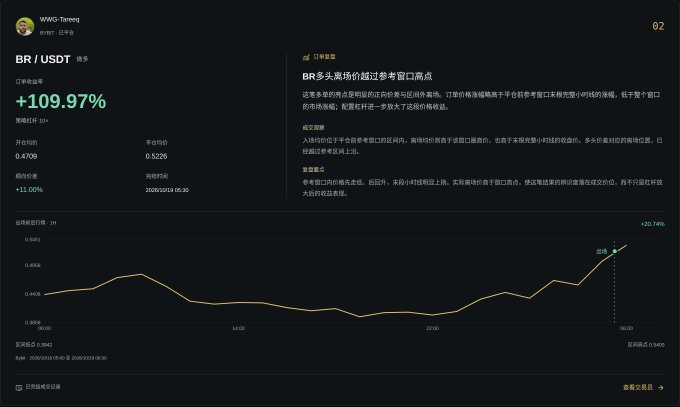Click the +109.97% return figure
Screen dimensions: 680x407
[x=61, y=101]
